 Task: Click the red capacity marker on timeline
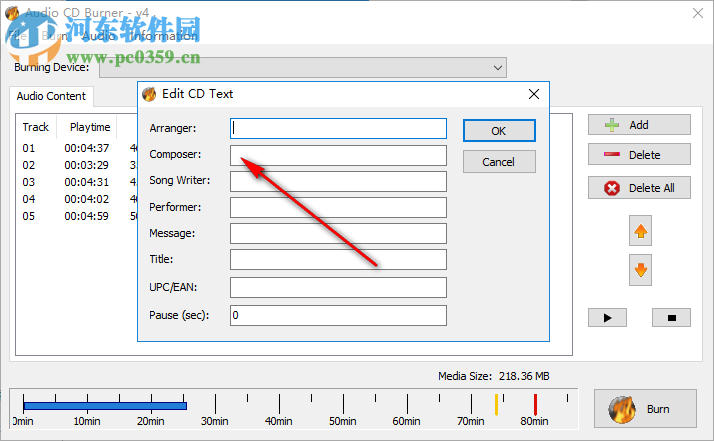coord(536,405)
